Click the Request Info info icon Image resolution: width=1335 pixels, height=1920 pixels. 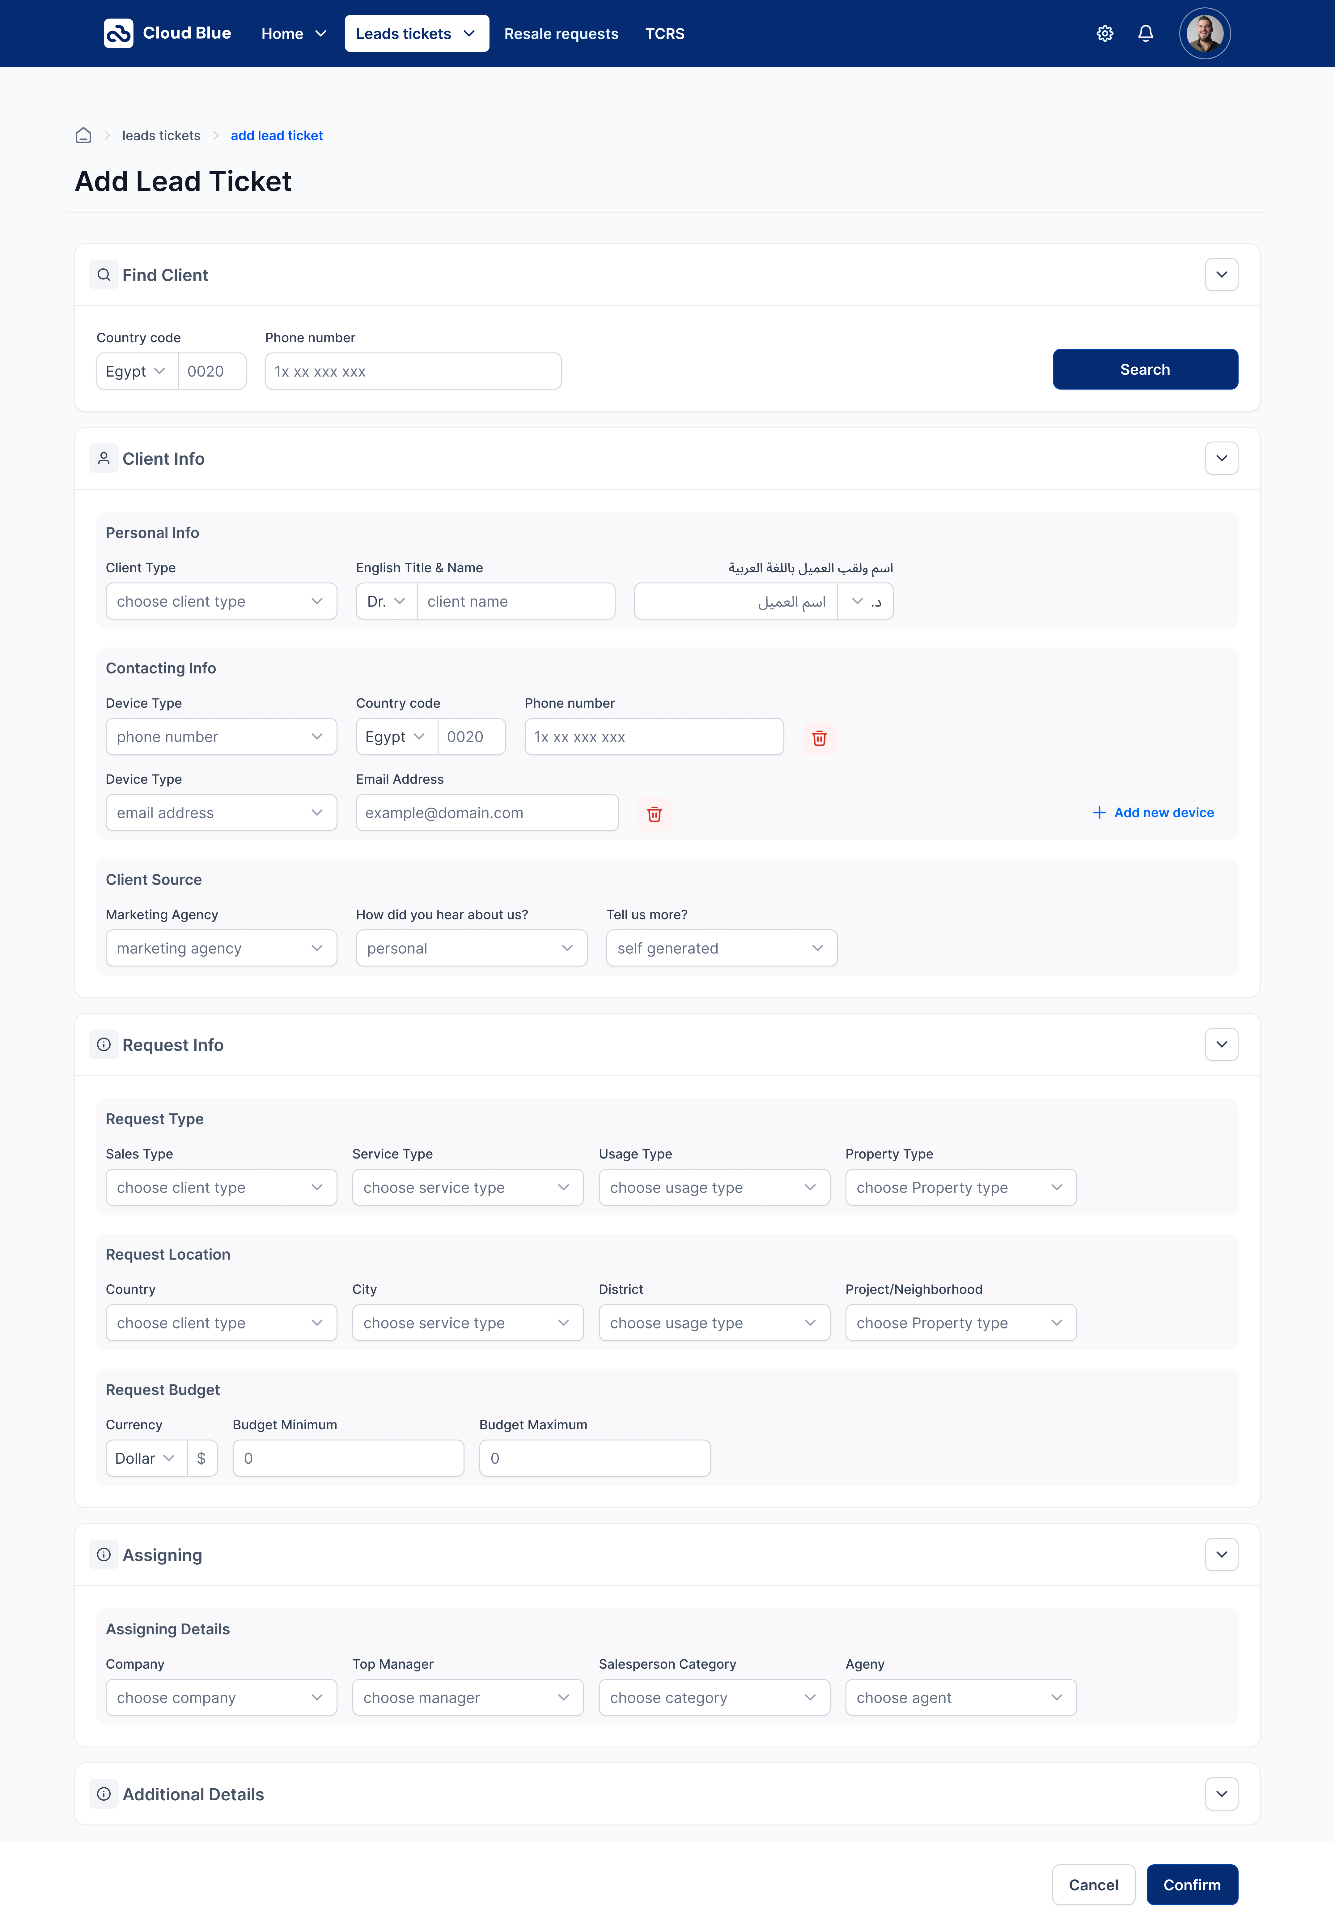pyautogui.click(x=104, y=1044)
